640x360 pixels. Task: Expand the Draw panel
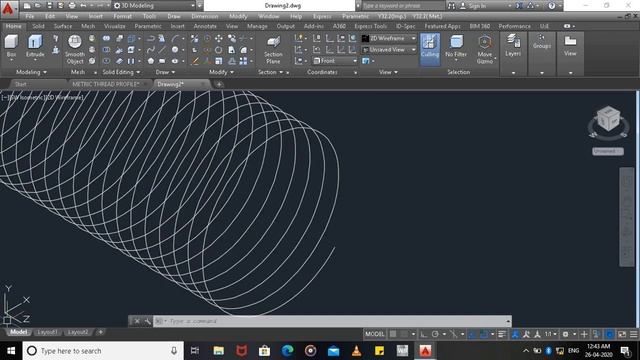[165, 72]
